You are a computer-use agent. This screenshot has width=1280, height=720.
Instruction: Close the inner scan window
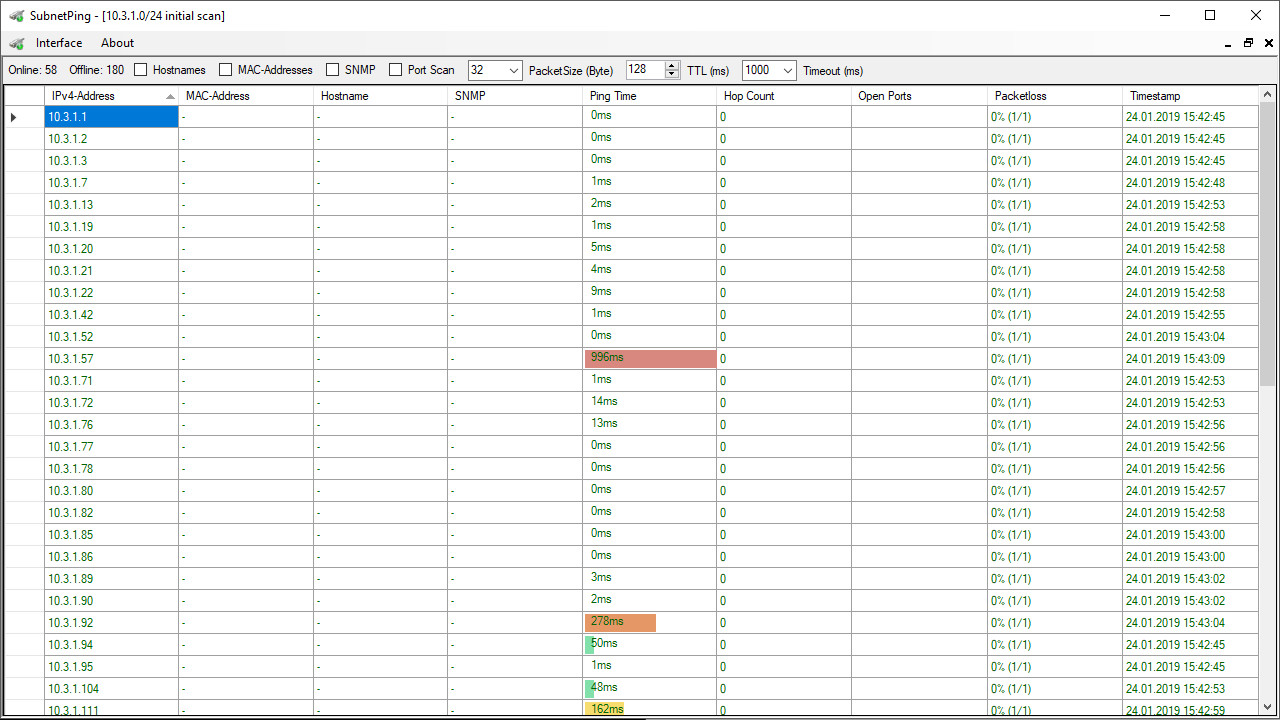tap(1268, 43)
